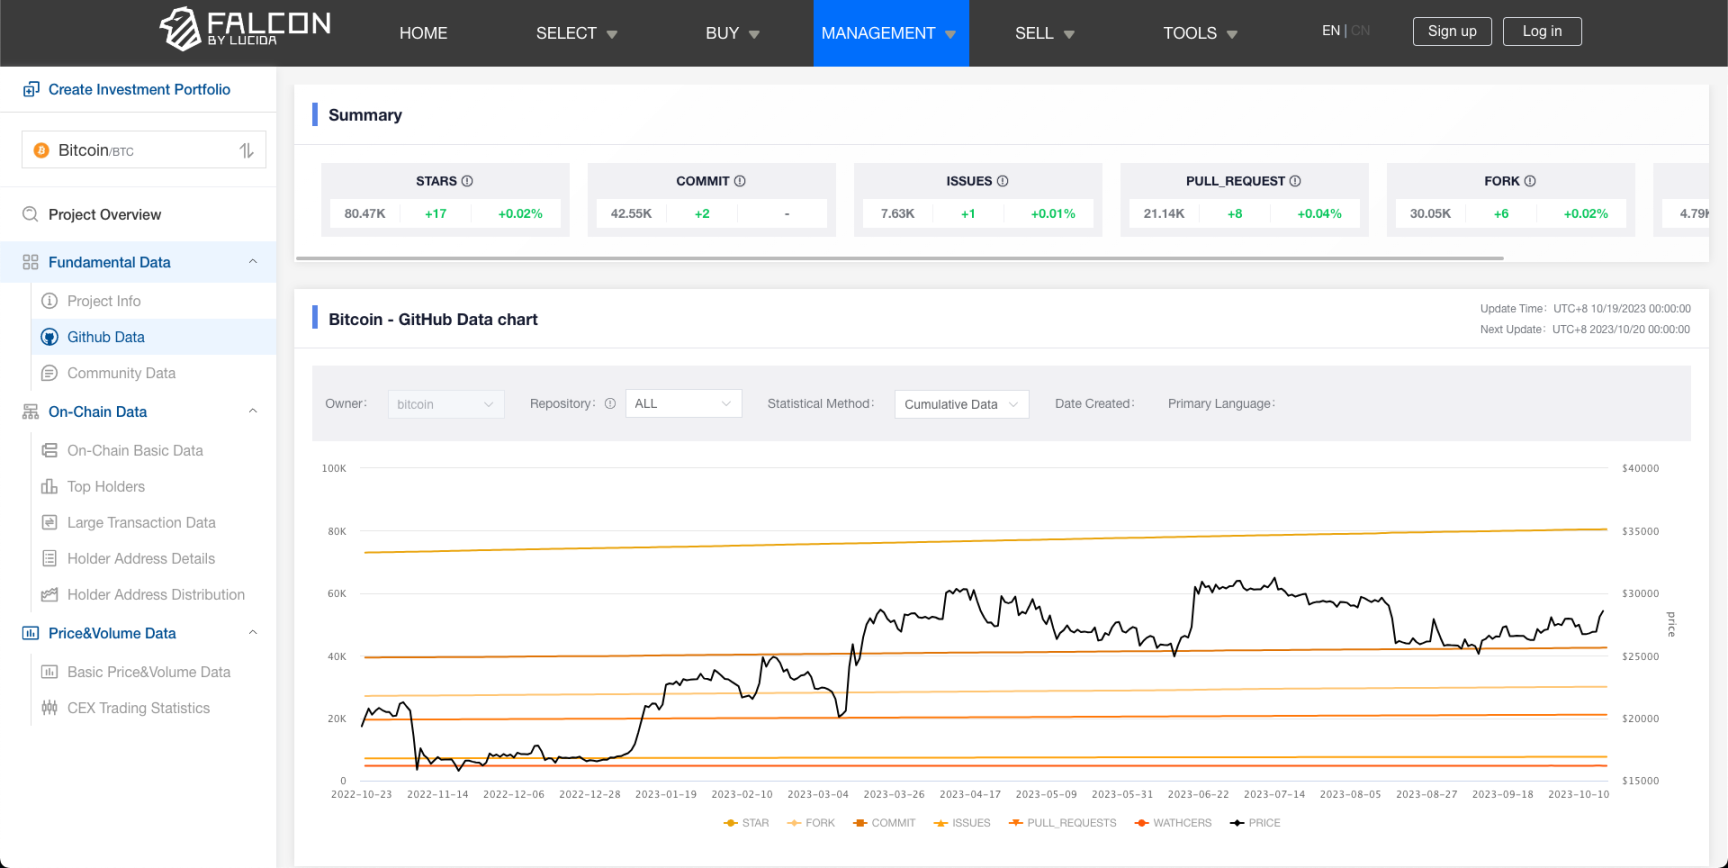Open the MANAGEMENT menu
The image size is (1728, 868).
[890, 33]
